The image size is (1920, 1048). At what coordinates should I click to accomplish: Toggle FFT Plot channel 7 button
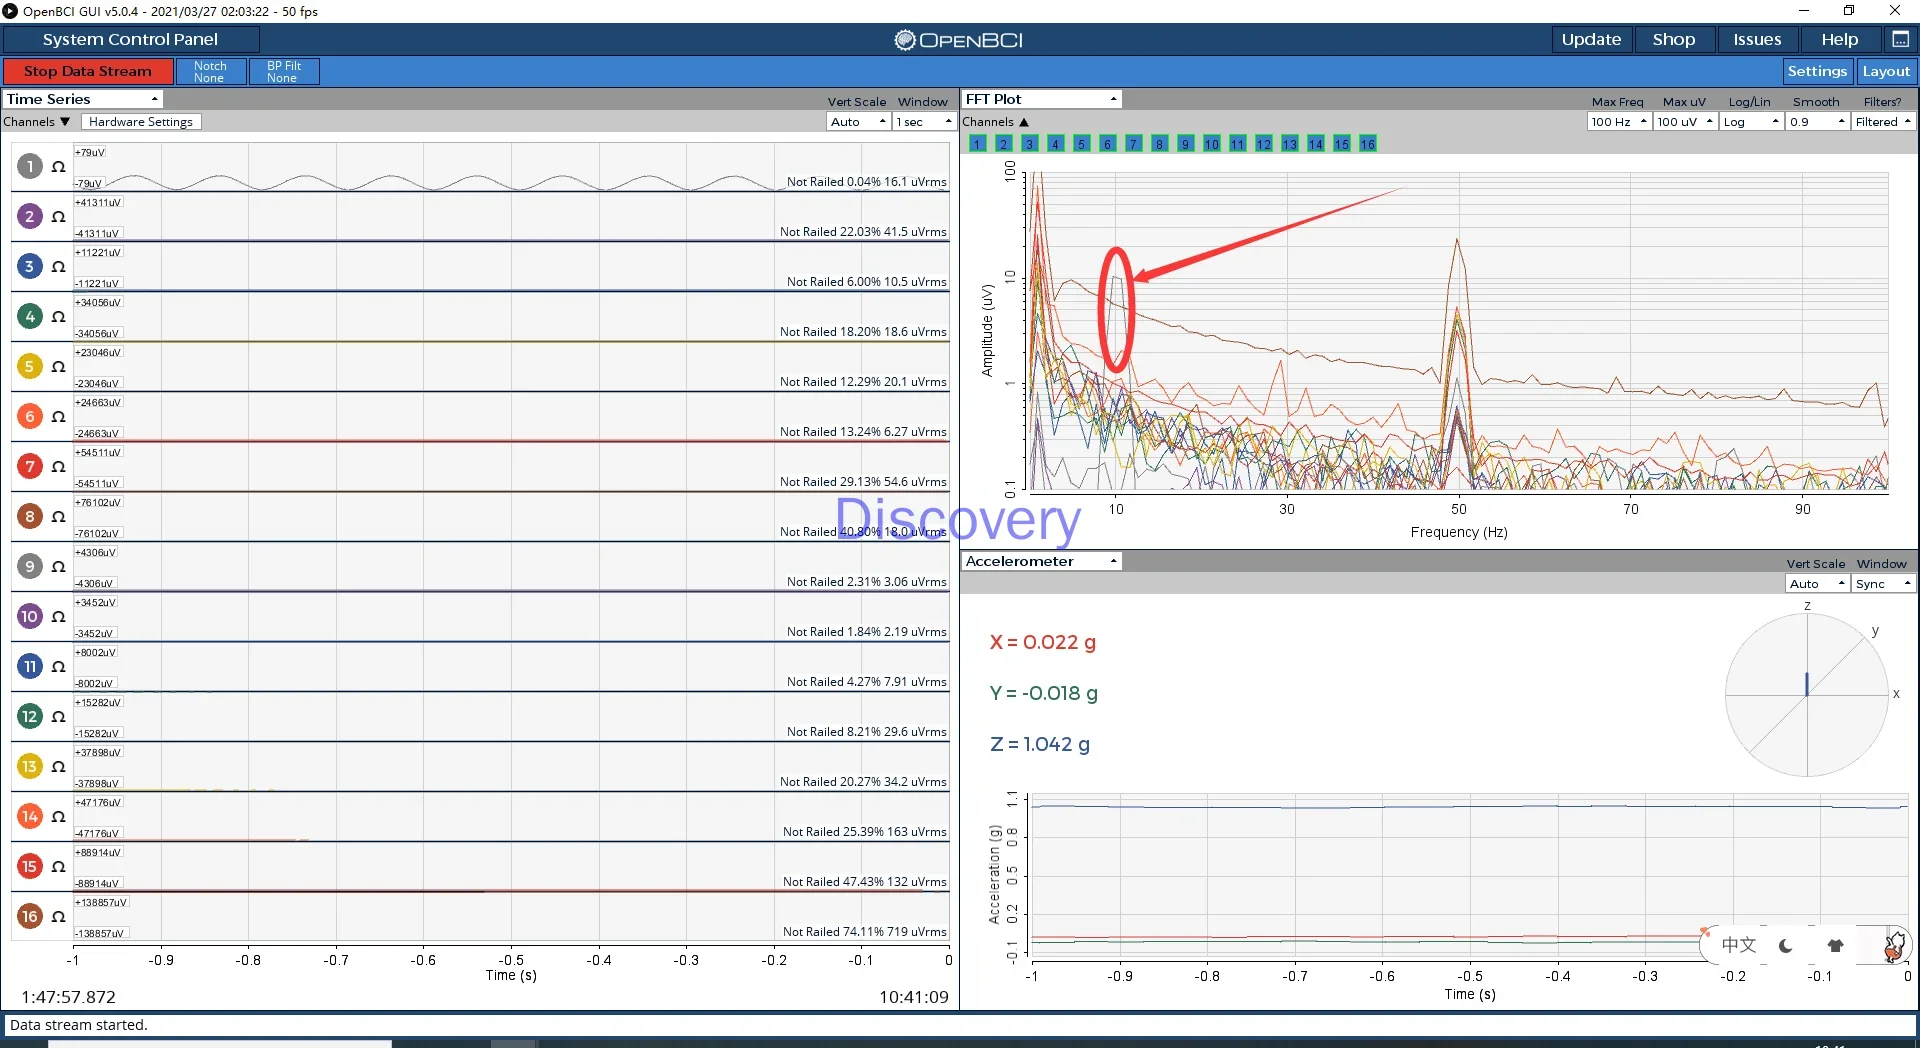pyautogui.click(x=1133, y=144)
